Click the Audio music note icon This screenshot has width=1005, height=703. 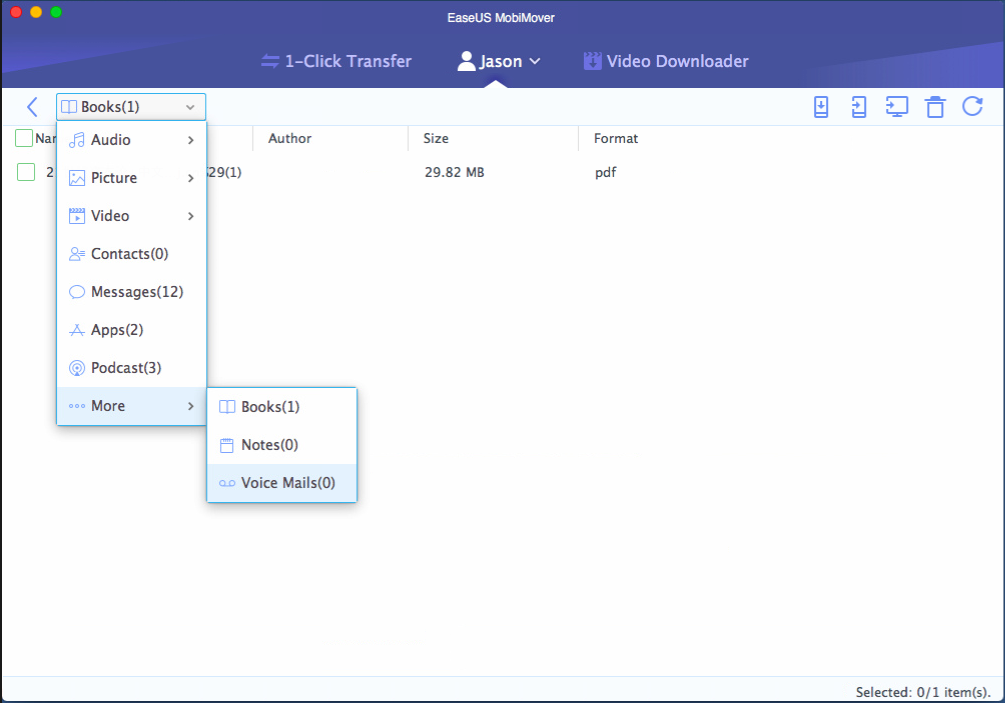76,140
